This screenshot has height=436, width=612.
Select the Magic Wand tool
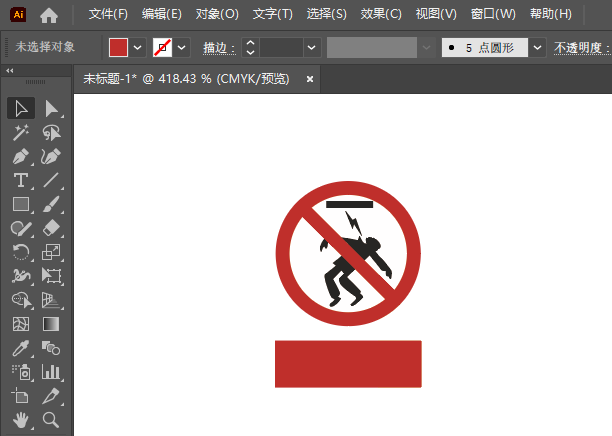(x=21, y=133)
